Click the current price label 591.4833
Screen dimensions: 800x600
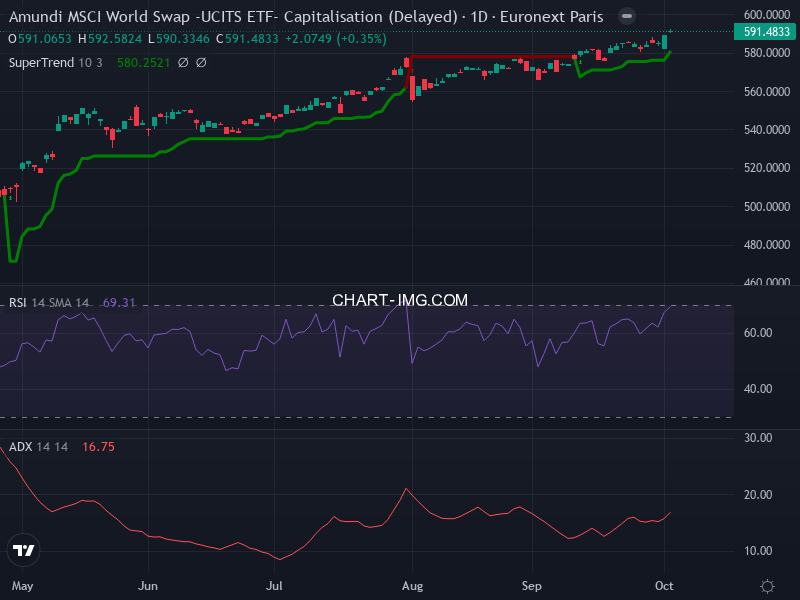click(767, 32)
